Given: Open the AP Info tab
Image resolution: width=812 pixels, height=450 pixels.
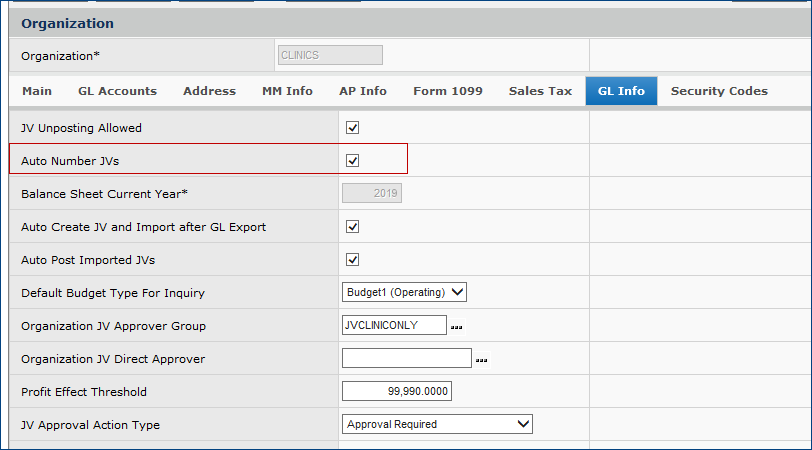Looking at the screenshot, I should click(362, 91).
